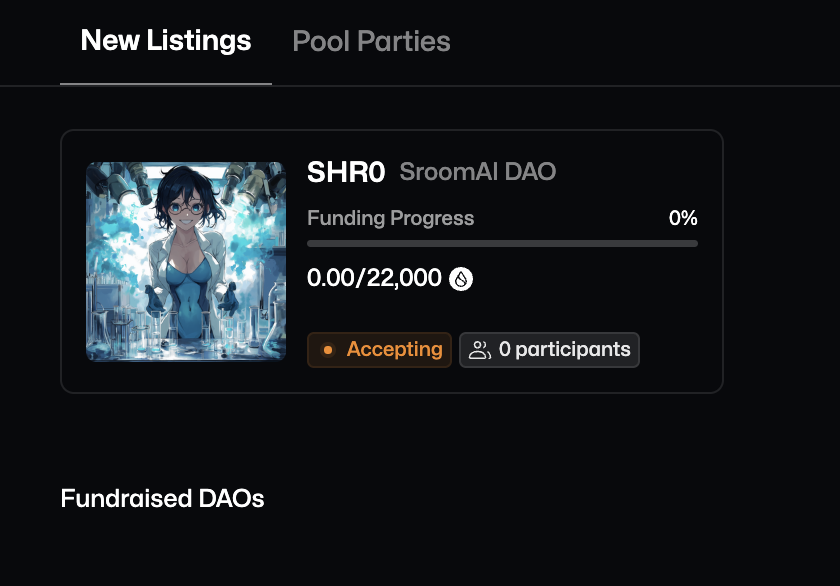Click the orange dot status indicator
The width and height of the screenshot is (840, 586).
point(327,350)
